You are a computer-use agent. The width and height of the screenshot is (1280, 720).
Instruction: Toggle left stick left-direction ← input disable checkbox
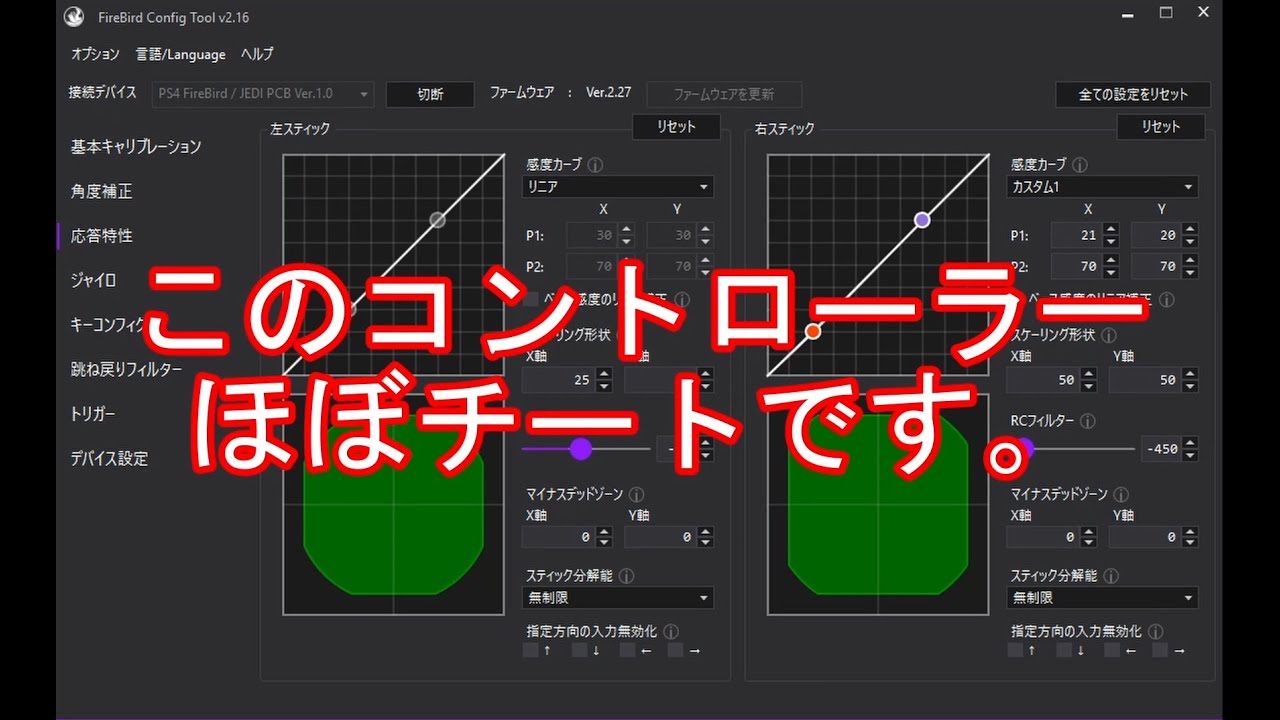pos(627,650)
